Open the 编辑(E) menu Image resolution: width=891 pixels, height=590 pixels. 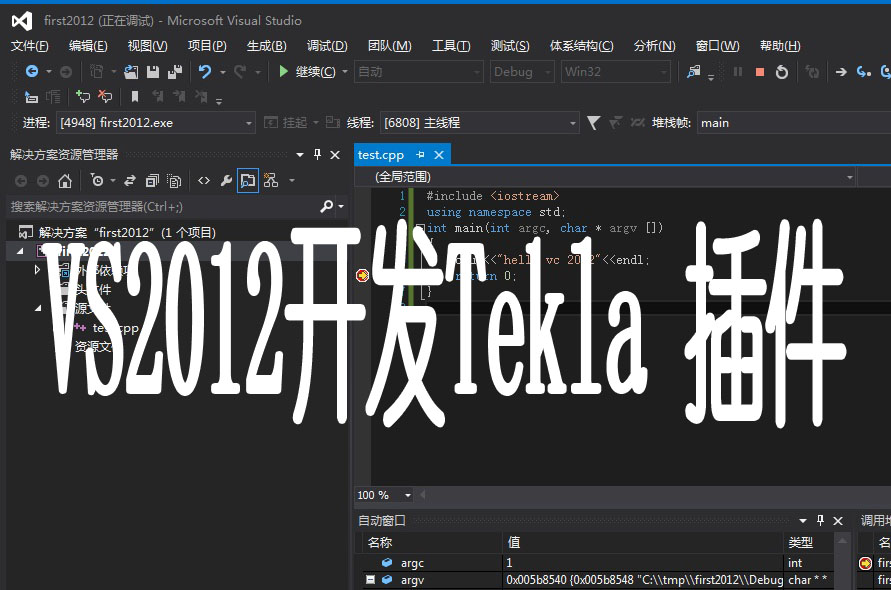tap(88, 46)
